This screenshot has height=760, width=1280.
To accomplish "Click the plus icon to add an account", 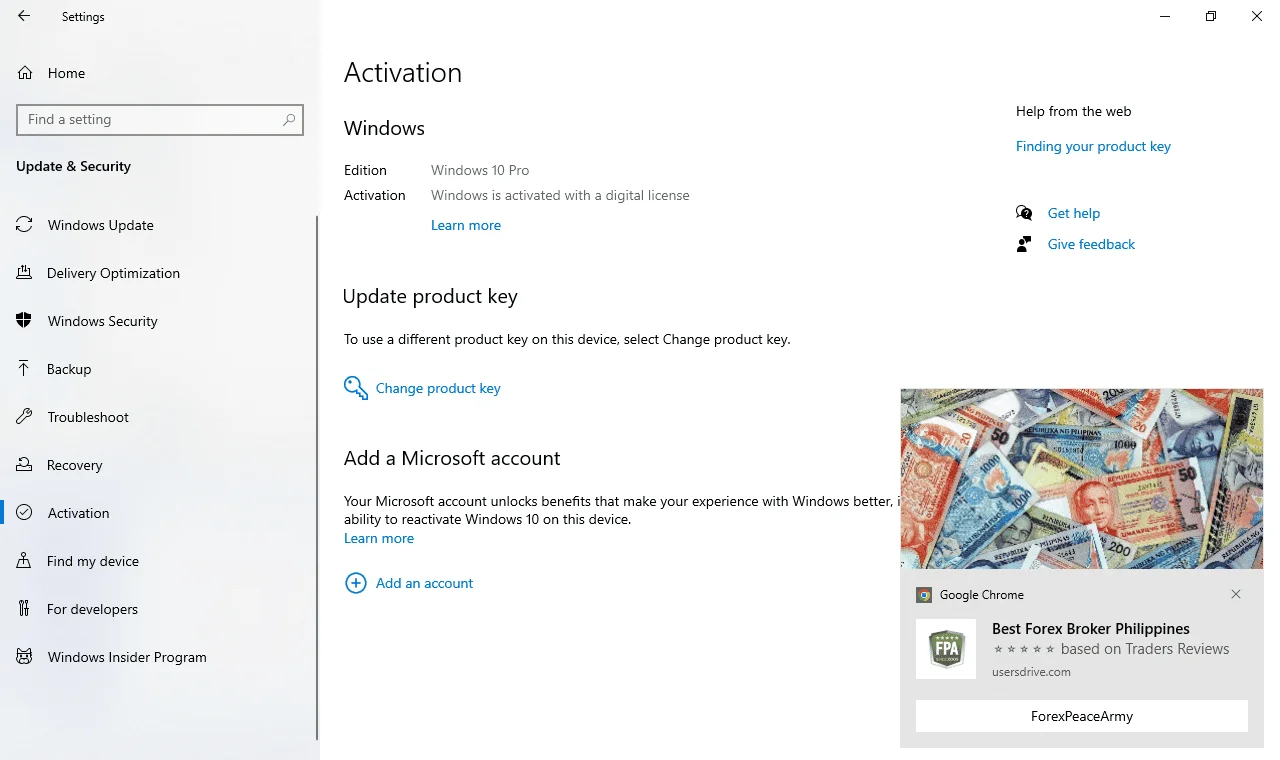I will coord(356,583).
